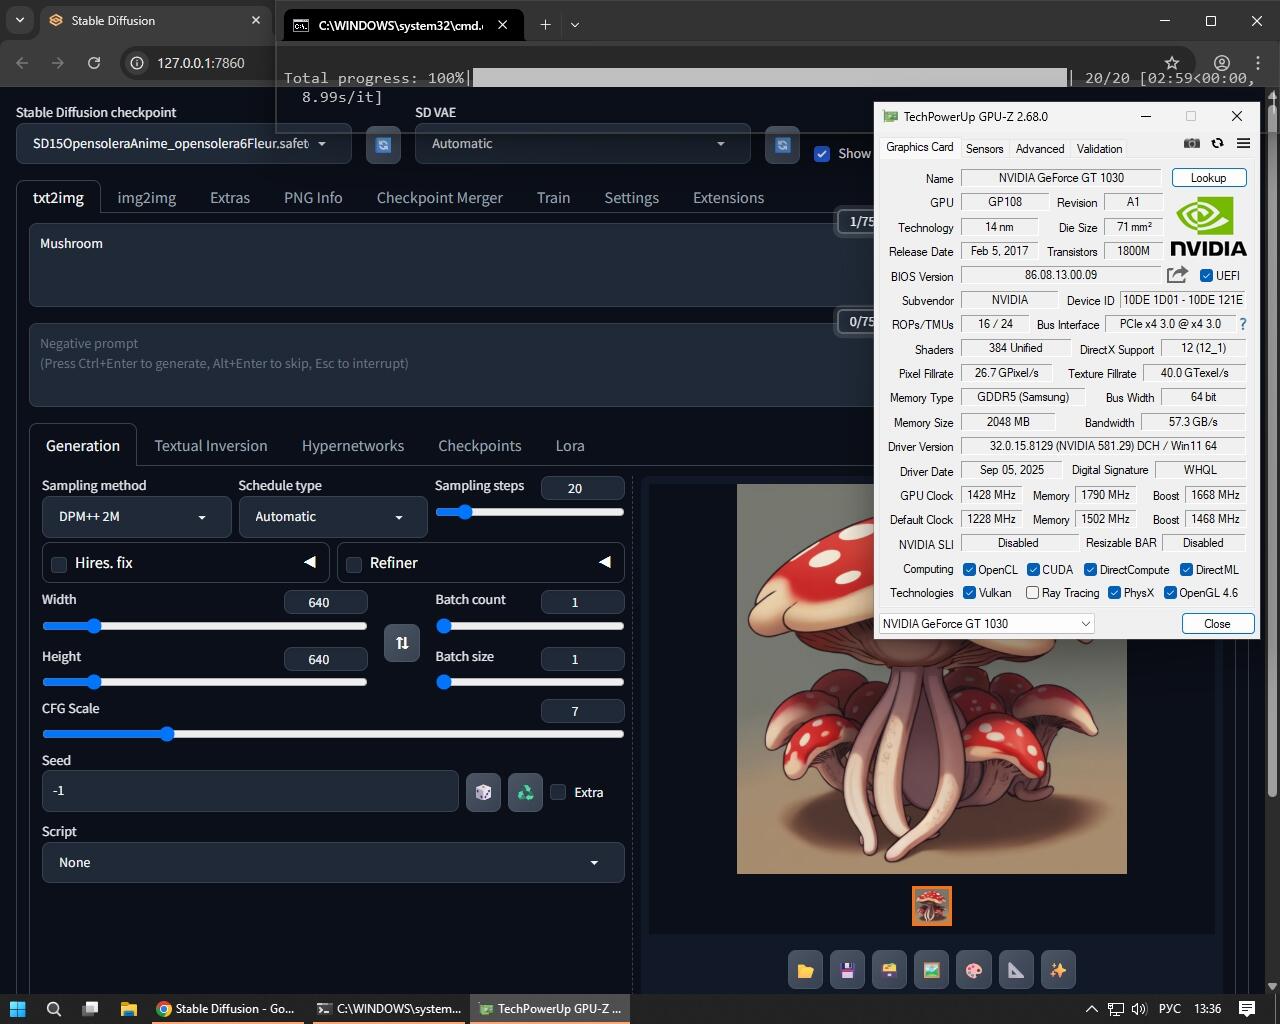Switch to the img2img tab
Screen dimensions: 1280x1024
click(146, 198)
